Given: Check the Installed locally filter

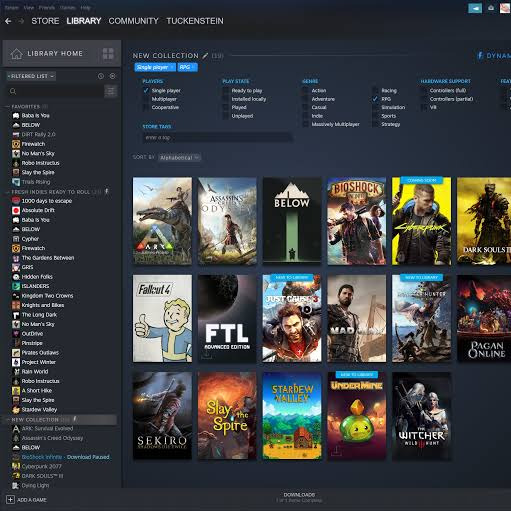Looking at the screenshot, I should (x=226, y=99).
